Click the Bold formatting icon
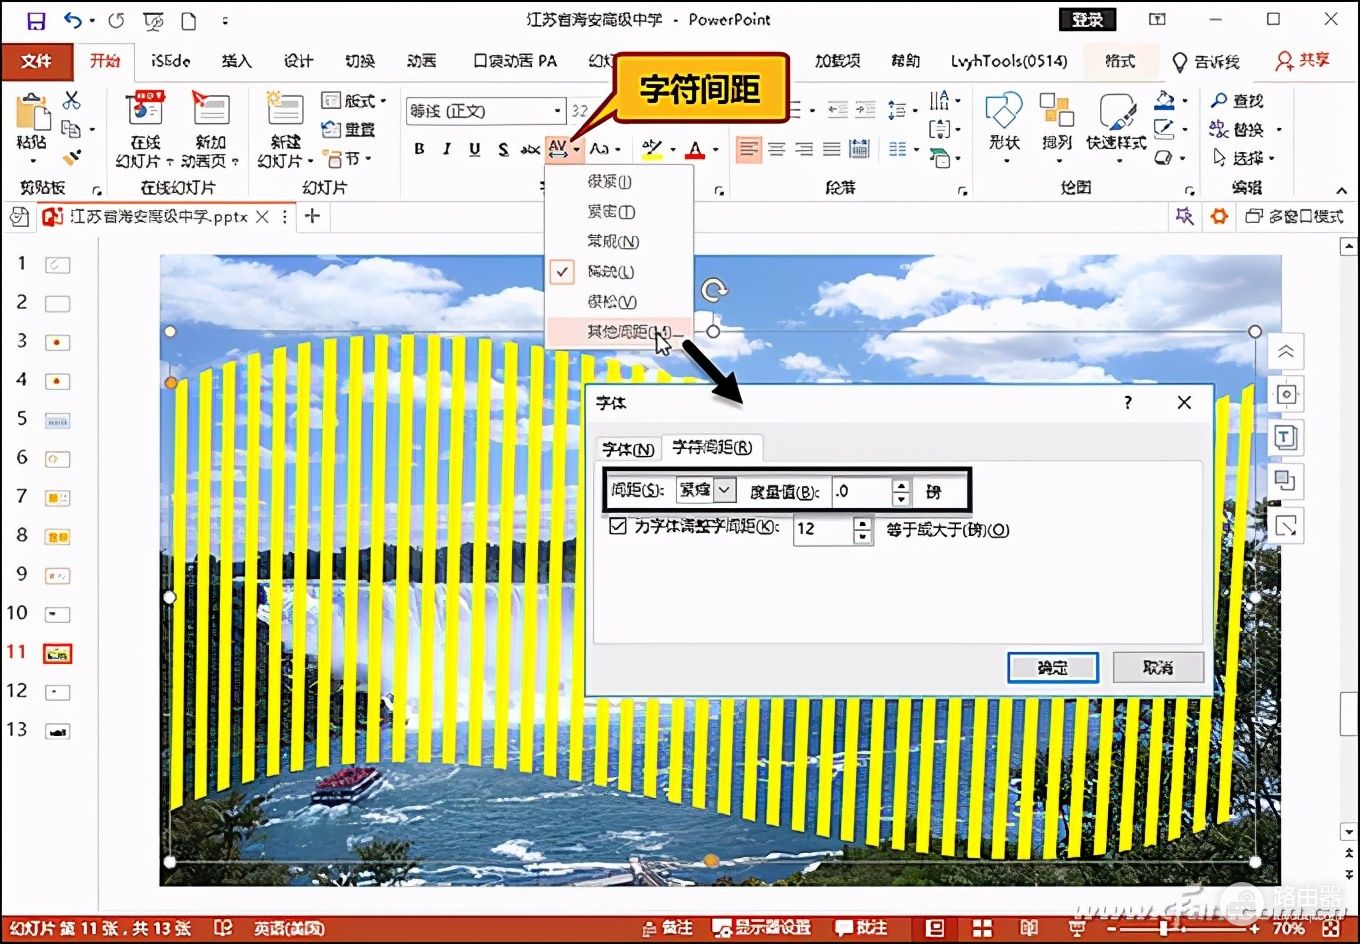This screenshot has width=1360, height=944. coord(419,149)
